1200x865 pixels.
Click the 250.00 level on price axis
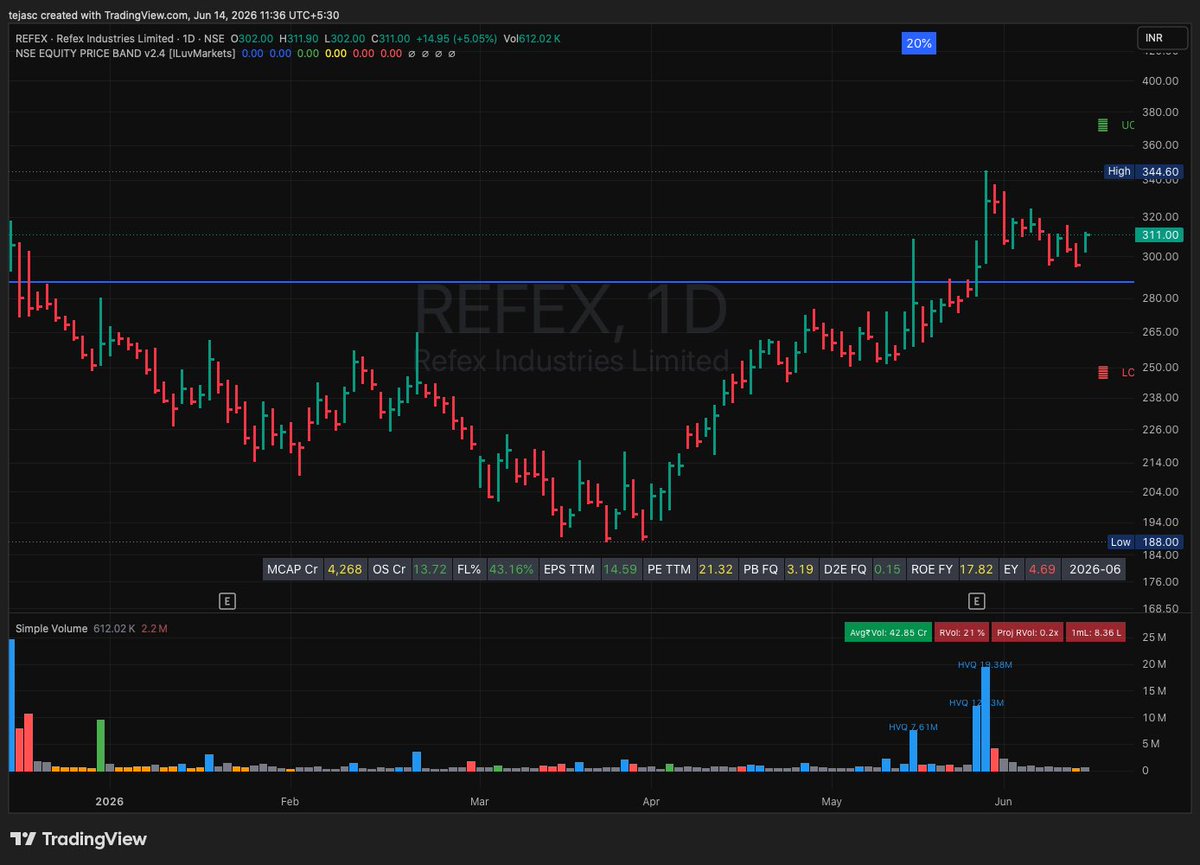pyautogui.click(x=1159, y=367)
